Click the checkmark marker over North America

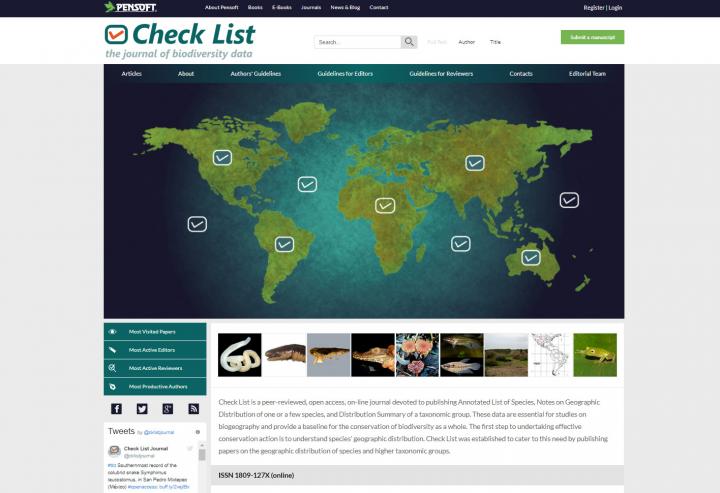click(x=222, y=157)
